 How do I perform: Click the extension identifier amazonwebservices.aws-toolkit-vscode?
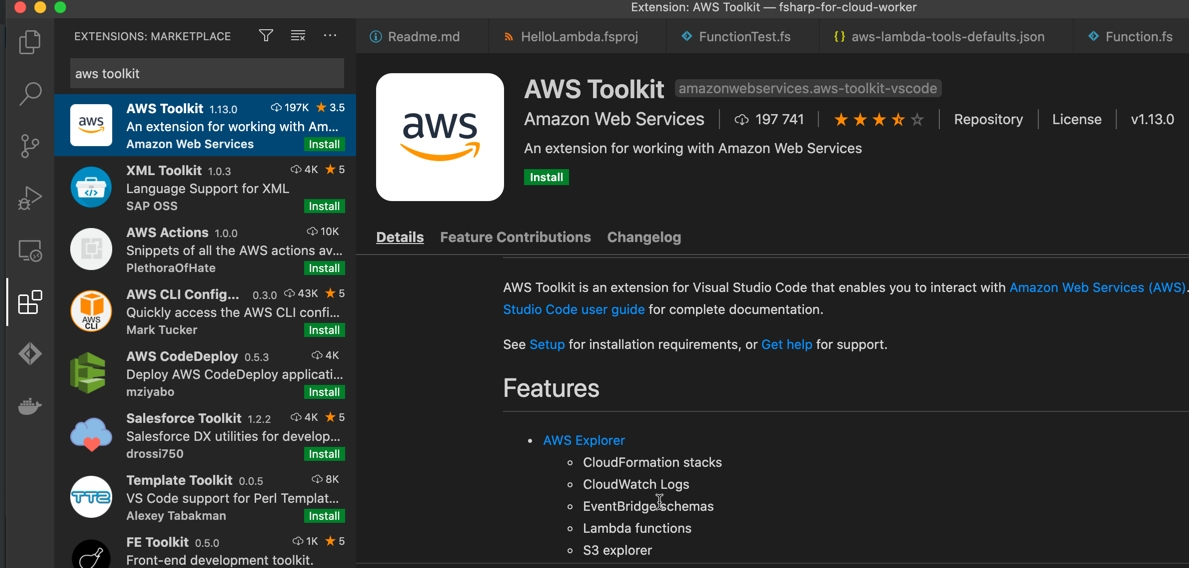[x=808, y=89]
